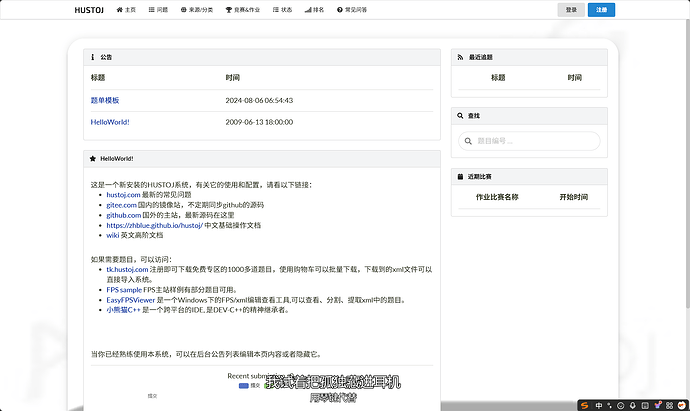Click the Sogou input method S icon
Image resolution: width=690 pixels, height=411 pixels.
pyautogui.click(x=584, y=405)
